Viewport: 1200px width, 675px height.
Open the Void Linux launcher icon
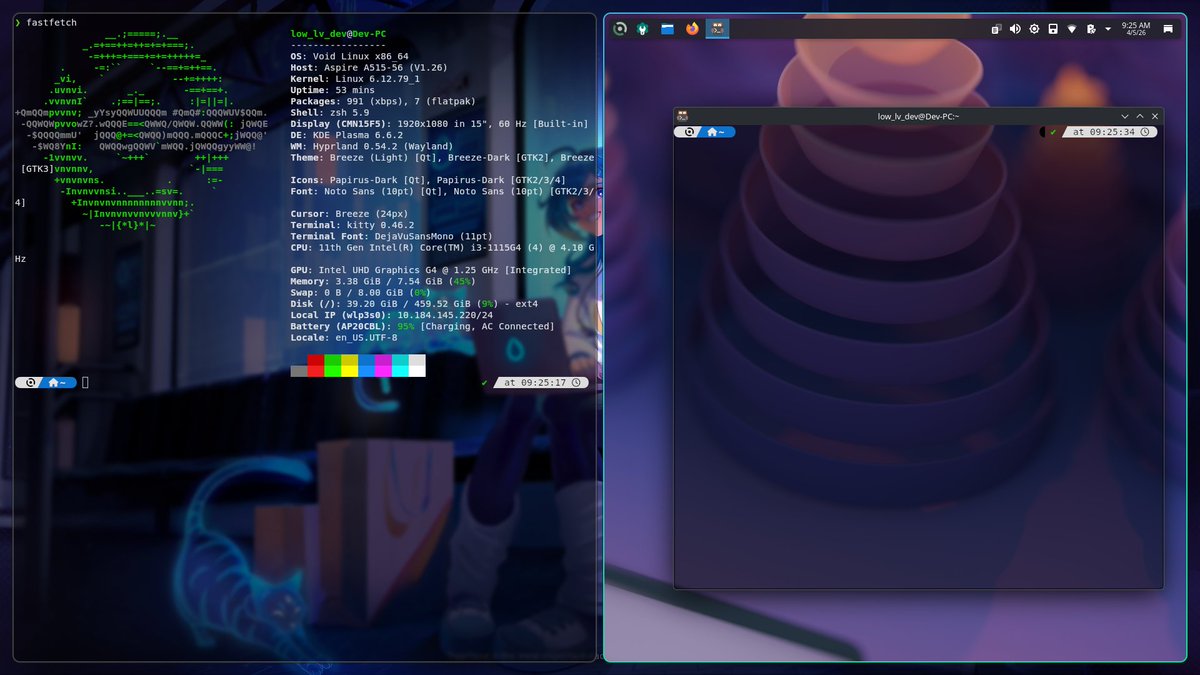(x=620, y=29)
